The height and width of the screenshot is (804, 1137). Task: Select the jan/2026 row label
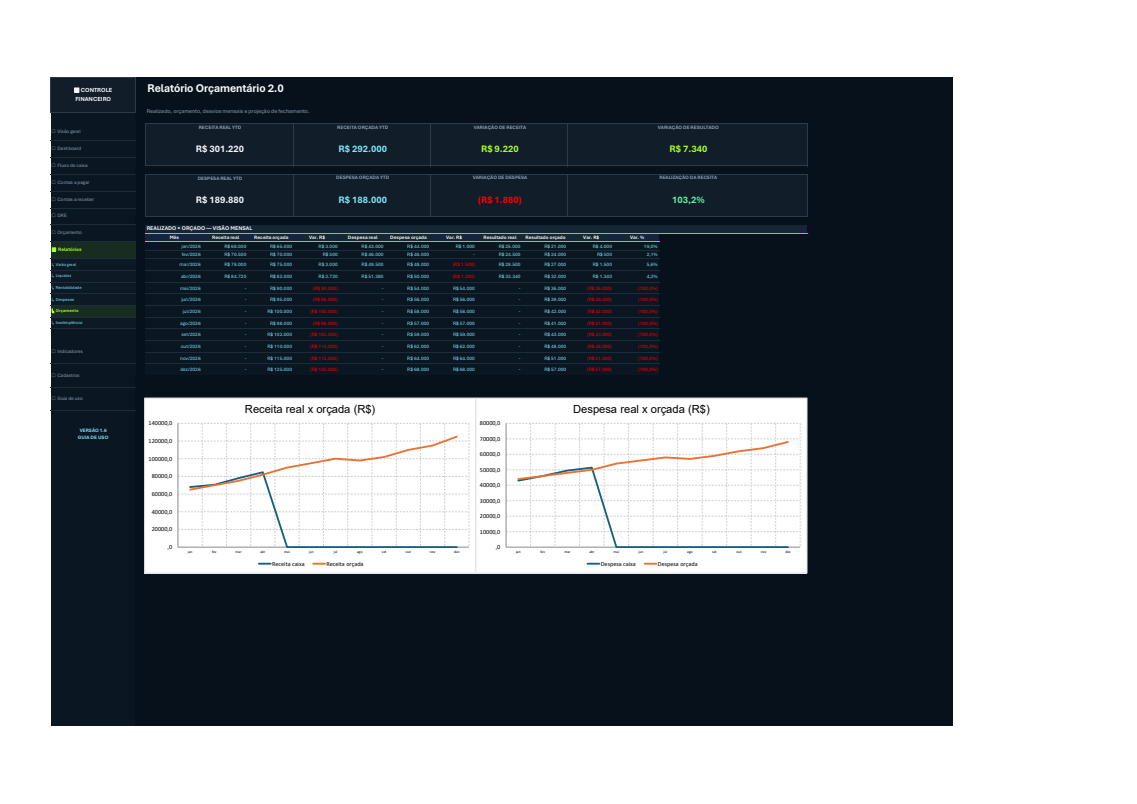pyautogui.click(x=191, y=246)
